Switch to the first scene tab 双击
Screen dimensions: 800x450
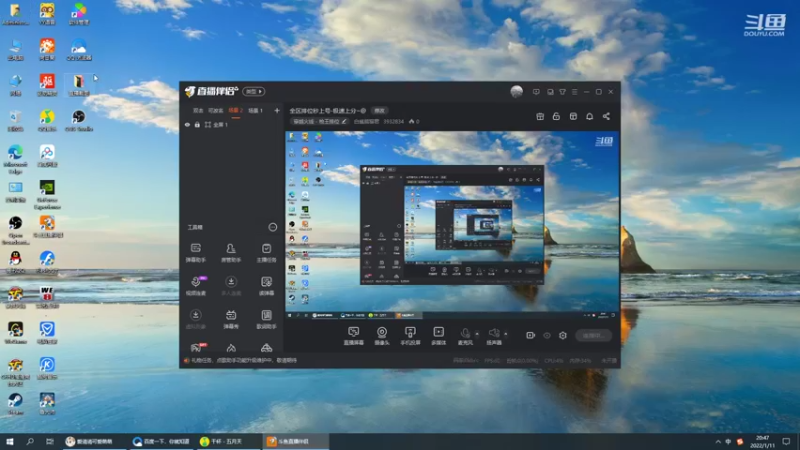click(x=198, y=110)
